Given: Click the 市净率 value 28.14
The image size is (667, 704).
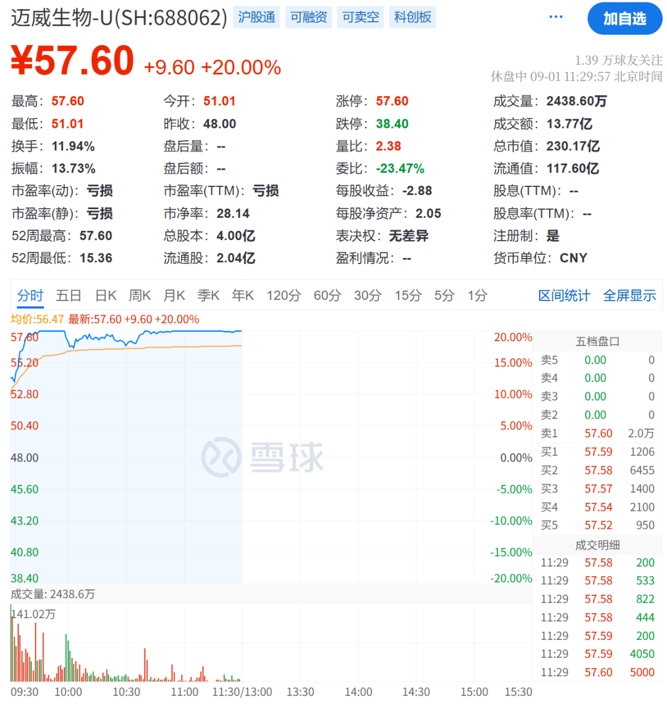Looking at the screenshot, I should pos(233,213).
